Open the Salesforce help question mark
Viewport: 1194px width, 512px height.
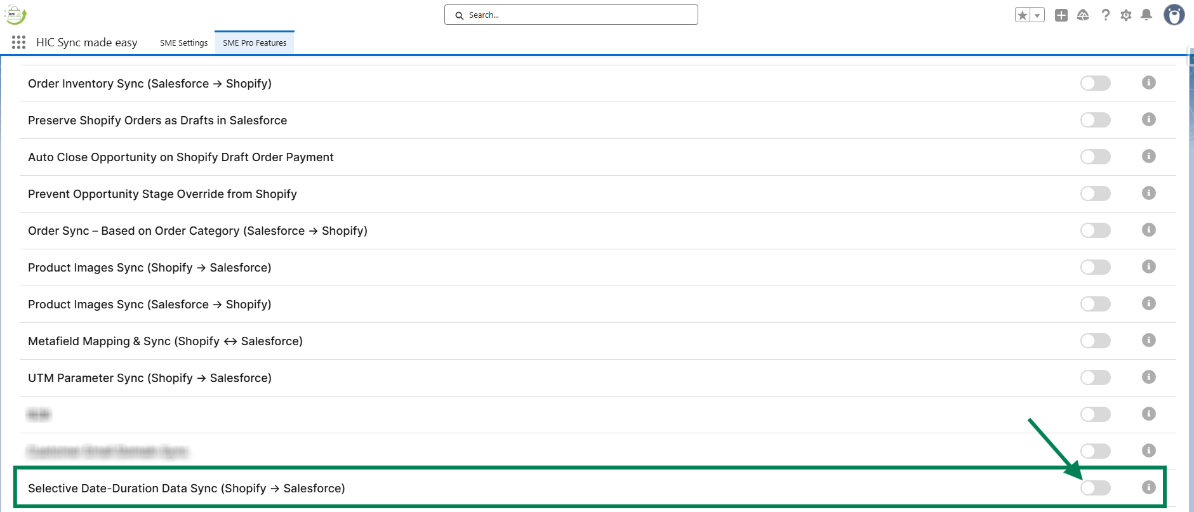click(1105, 15)
